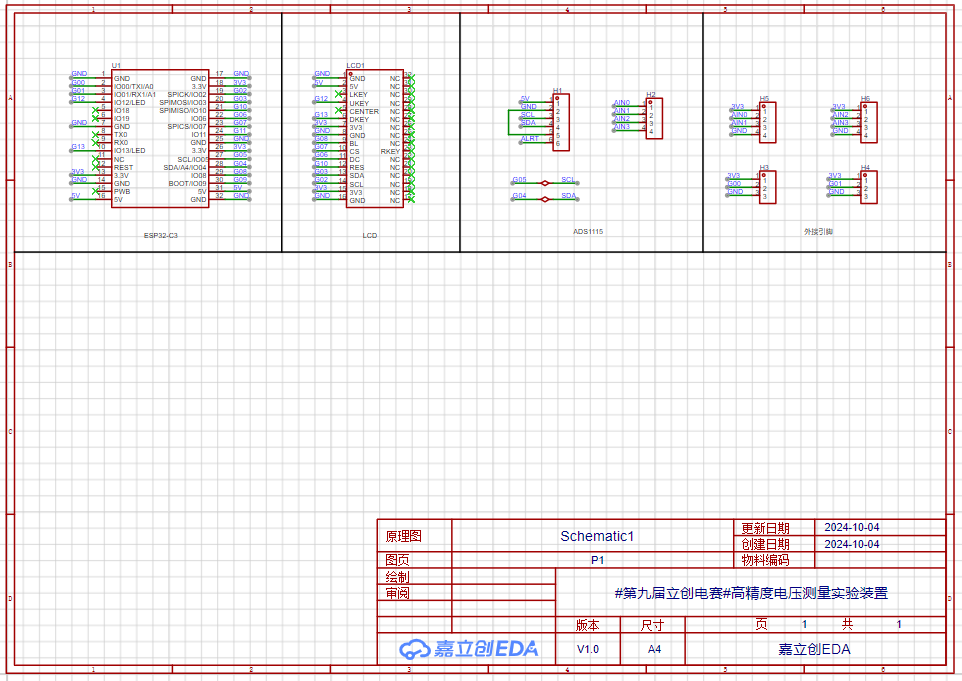Click the A4 size field
962x681 pixels.
point(654,649)
